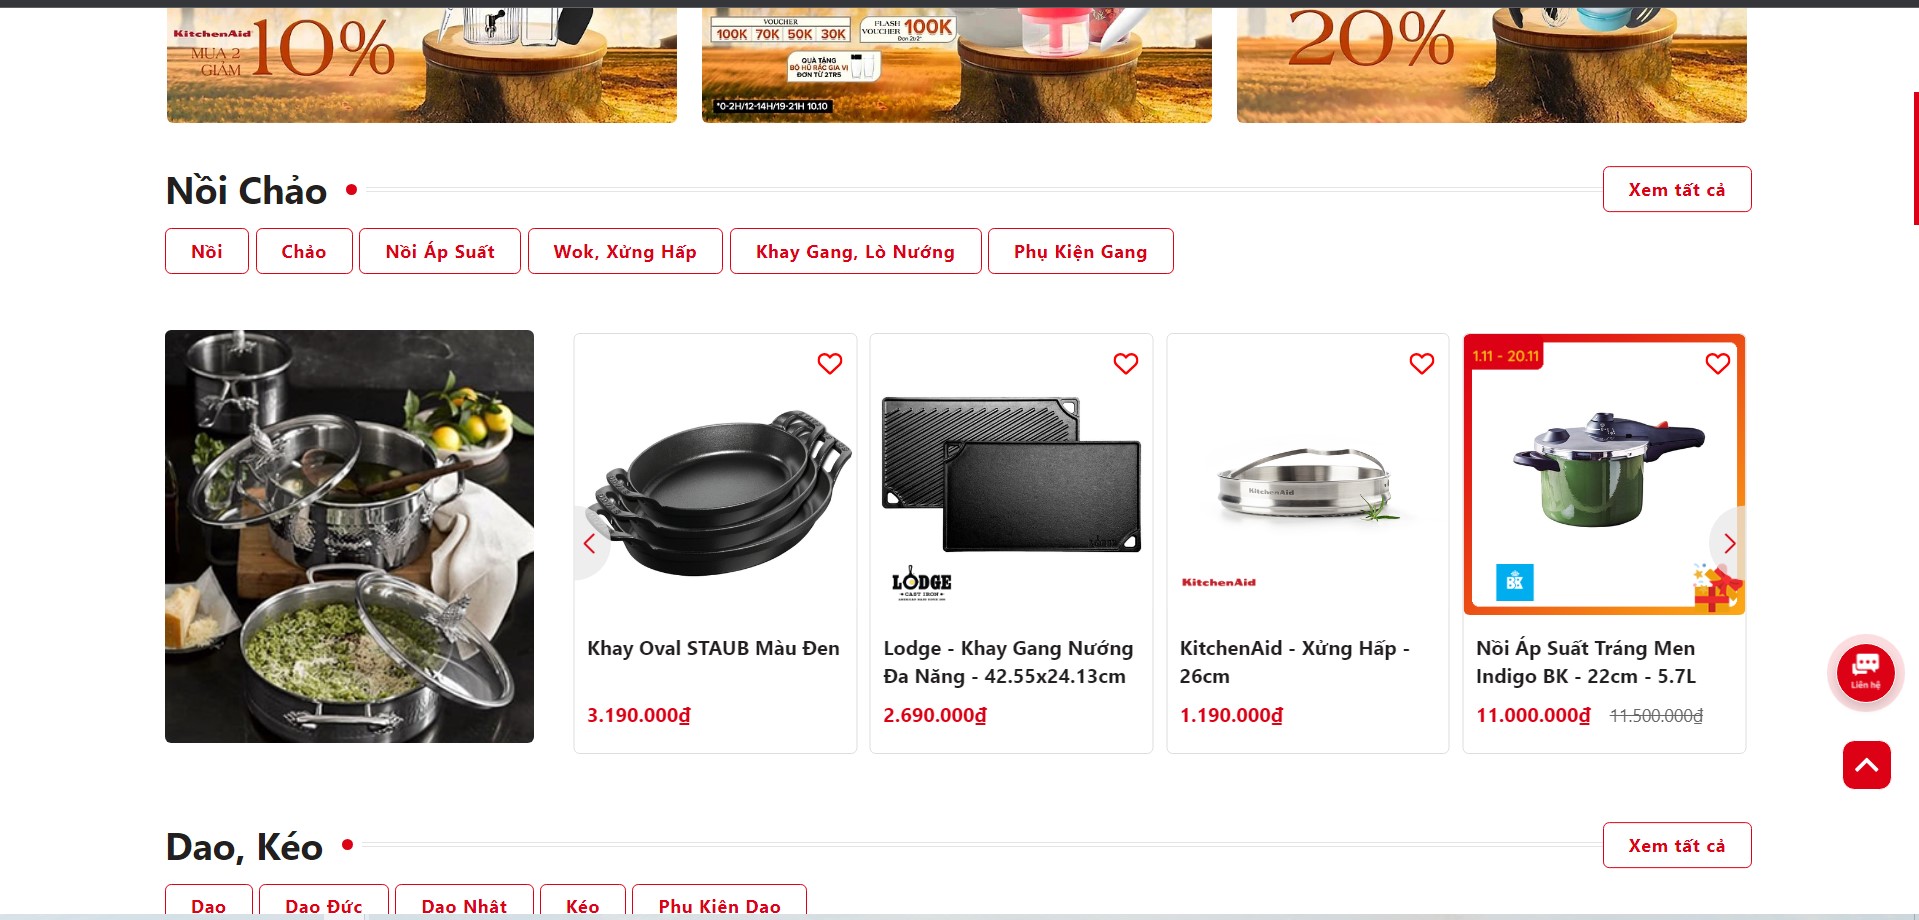Open the Khay Gang, Lò Nướng filter
This screenshot has width=1919, height=920.
[855, 251]
